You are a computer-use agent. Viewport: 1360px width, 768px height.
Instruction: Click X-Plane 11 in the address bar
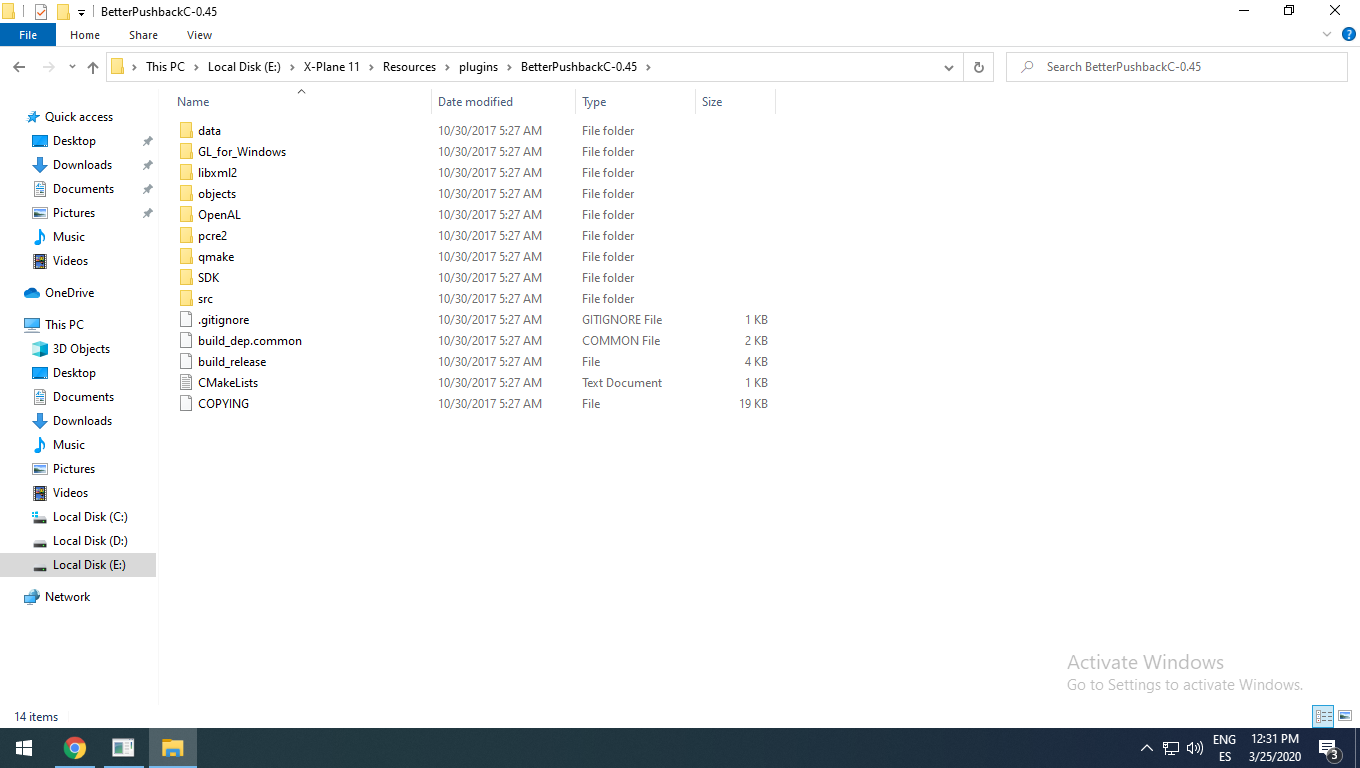(x=331, y=67)
